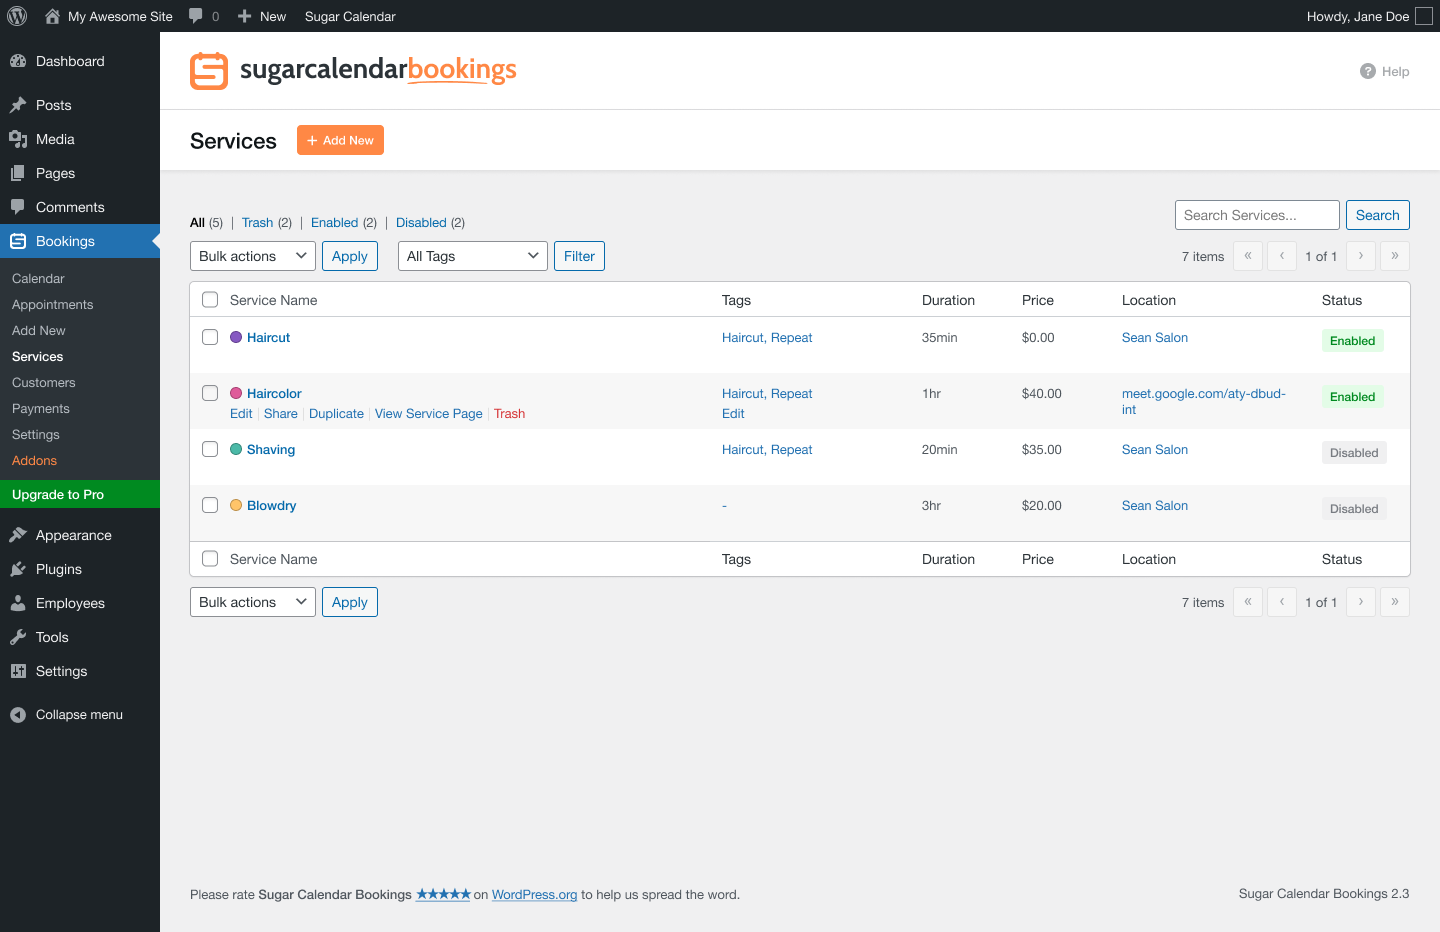Viewport: 1440px width, 932px height.
Task: Click the Add New service button
Action: pyautogui.click(x=340, y=140)
